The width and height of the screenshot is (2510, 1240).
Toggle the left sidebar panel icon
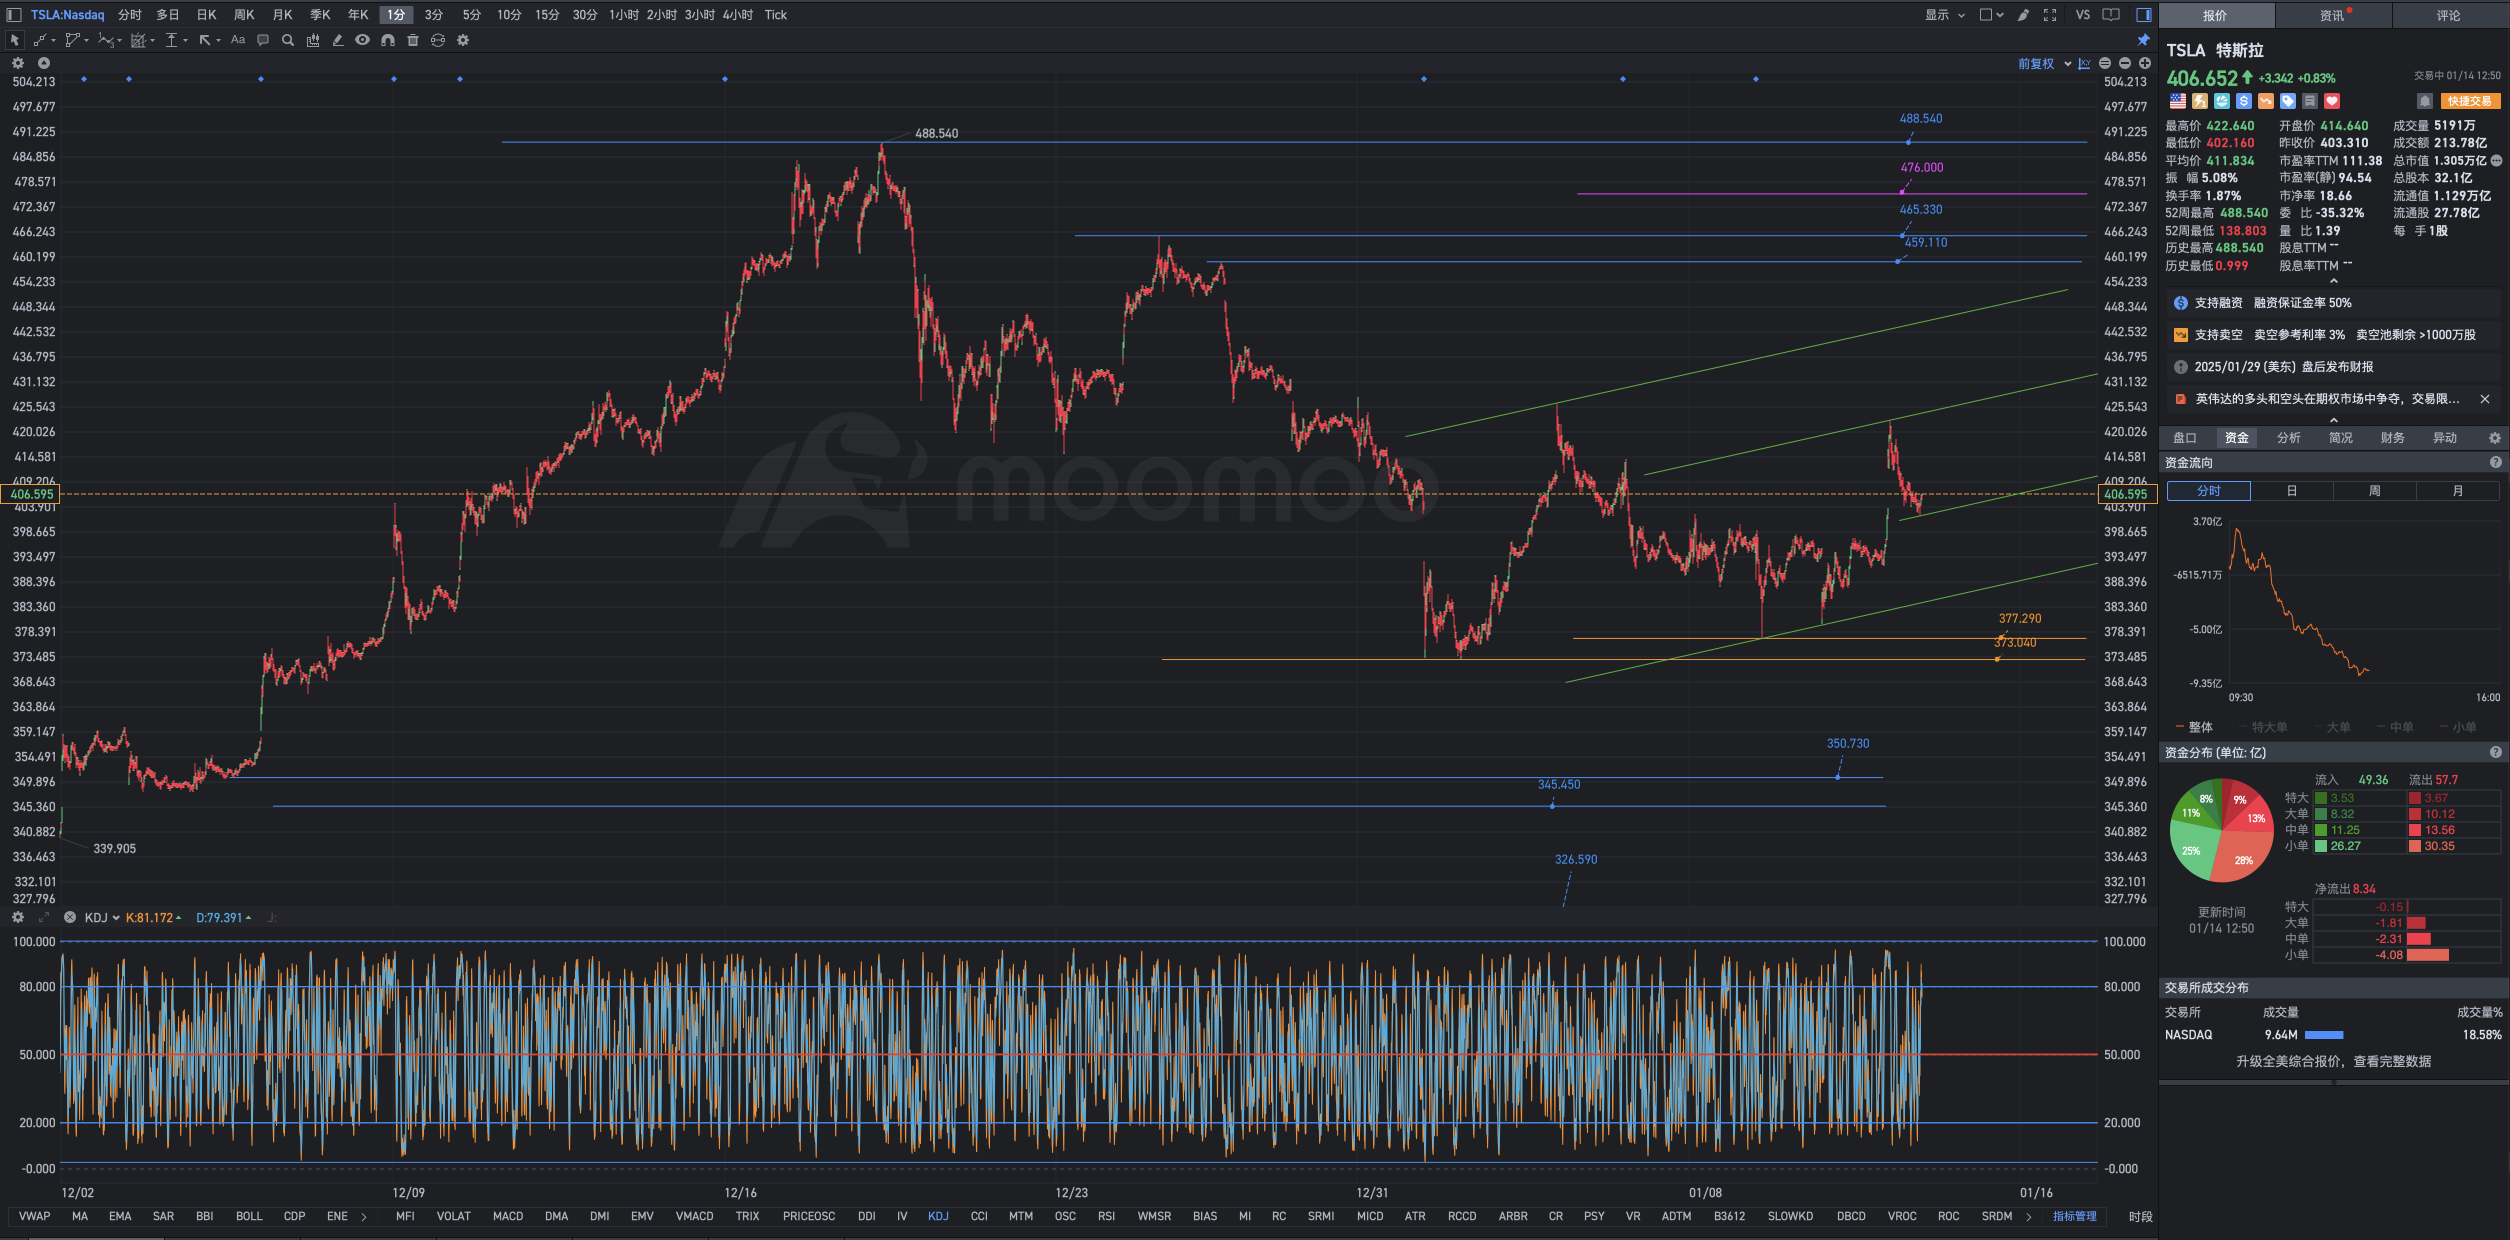click(14, 15)
